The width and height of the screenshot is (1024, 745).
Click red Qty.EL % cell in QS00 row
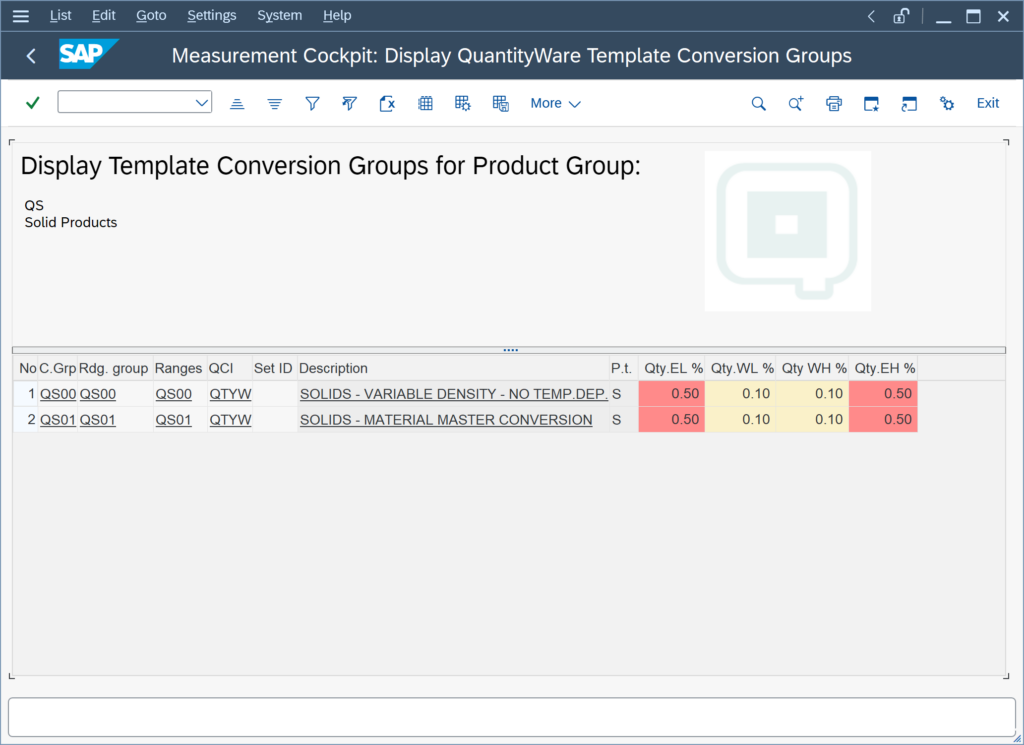click(671, 394)
